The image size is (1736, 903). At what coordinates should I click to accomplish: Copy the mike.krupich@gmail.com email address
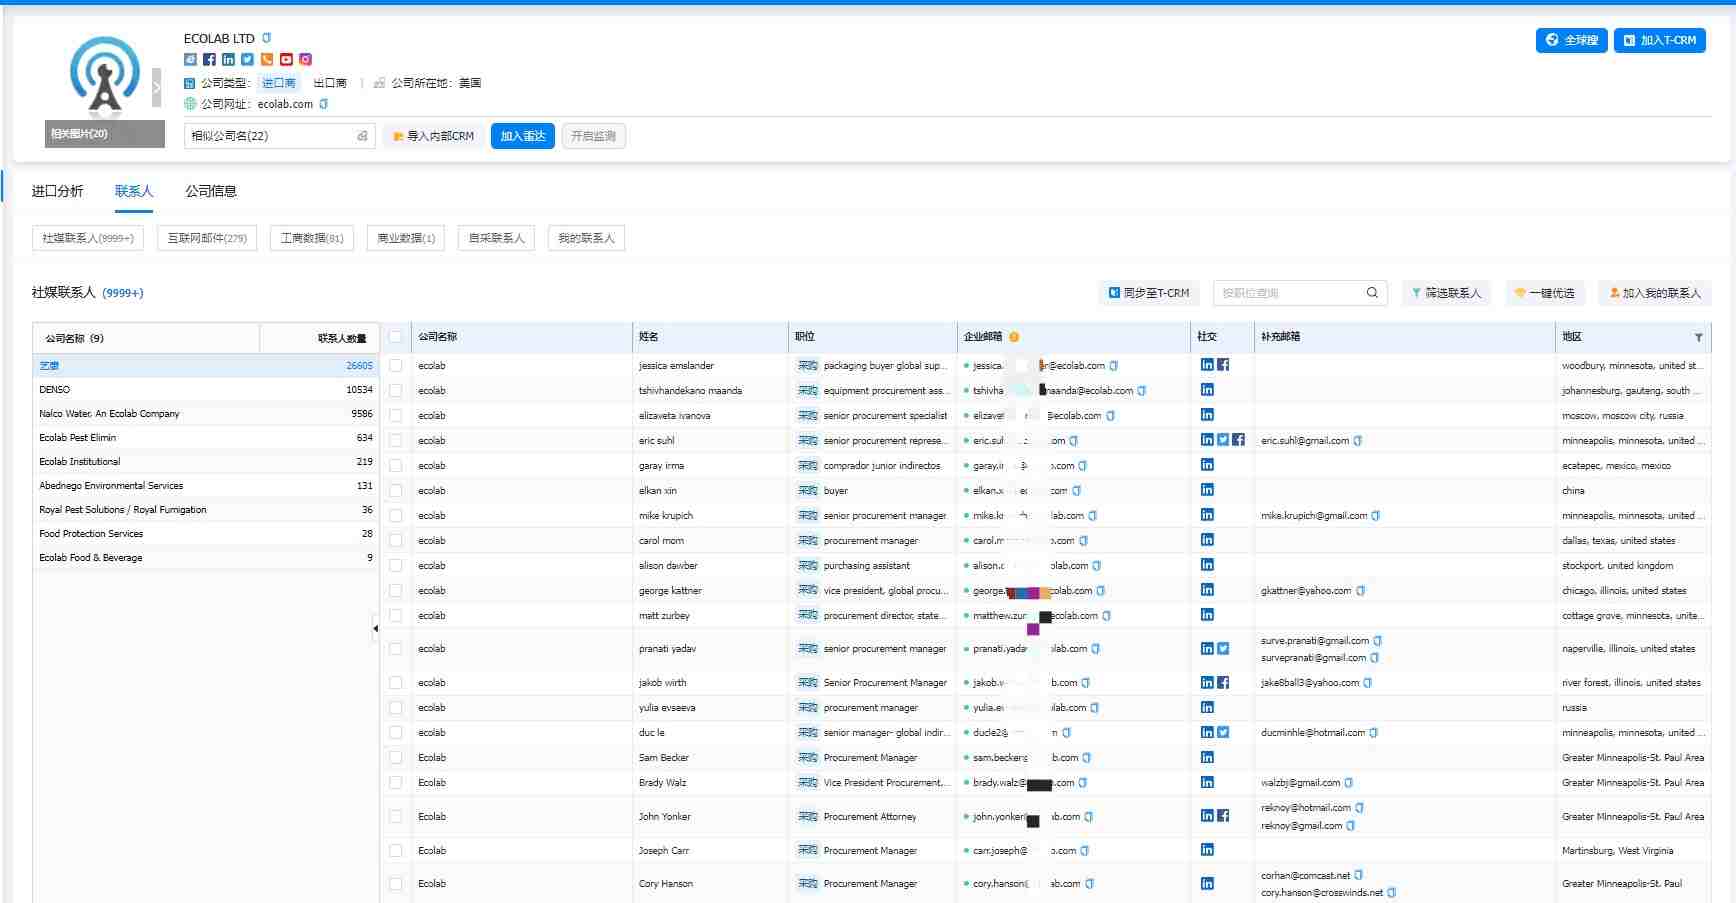point(1375,515)
